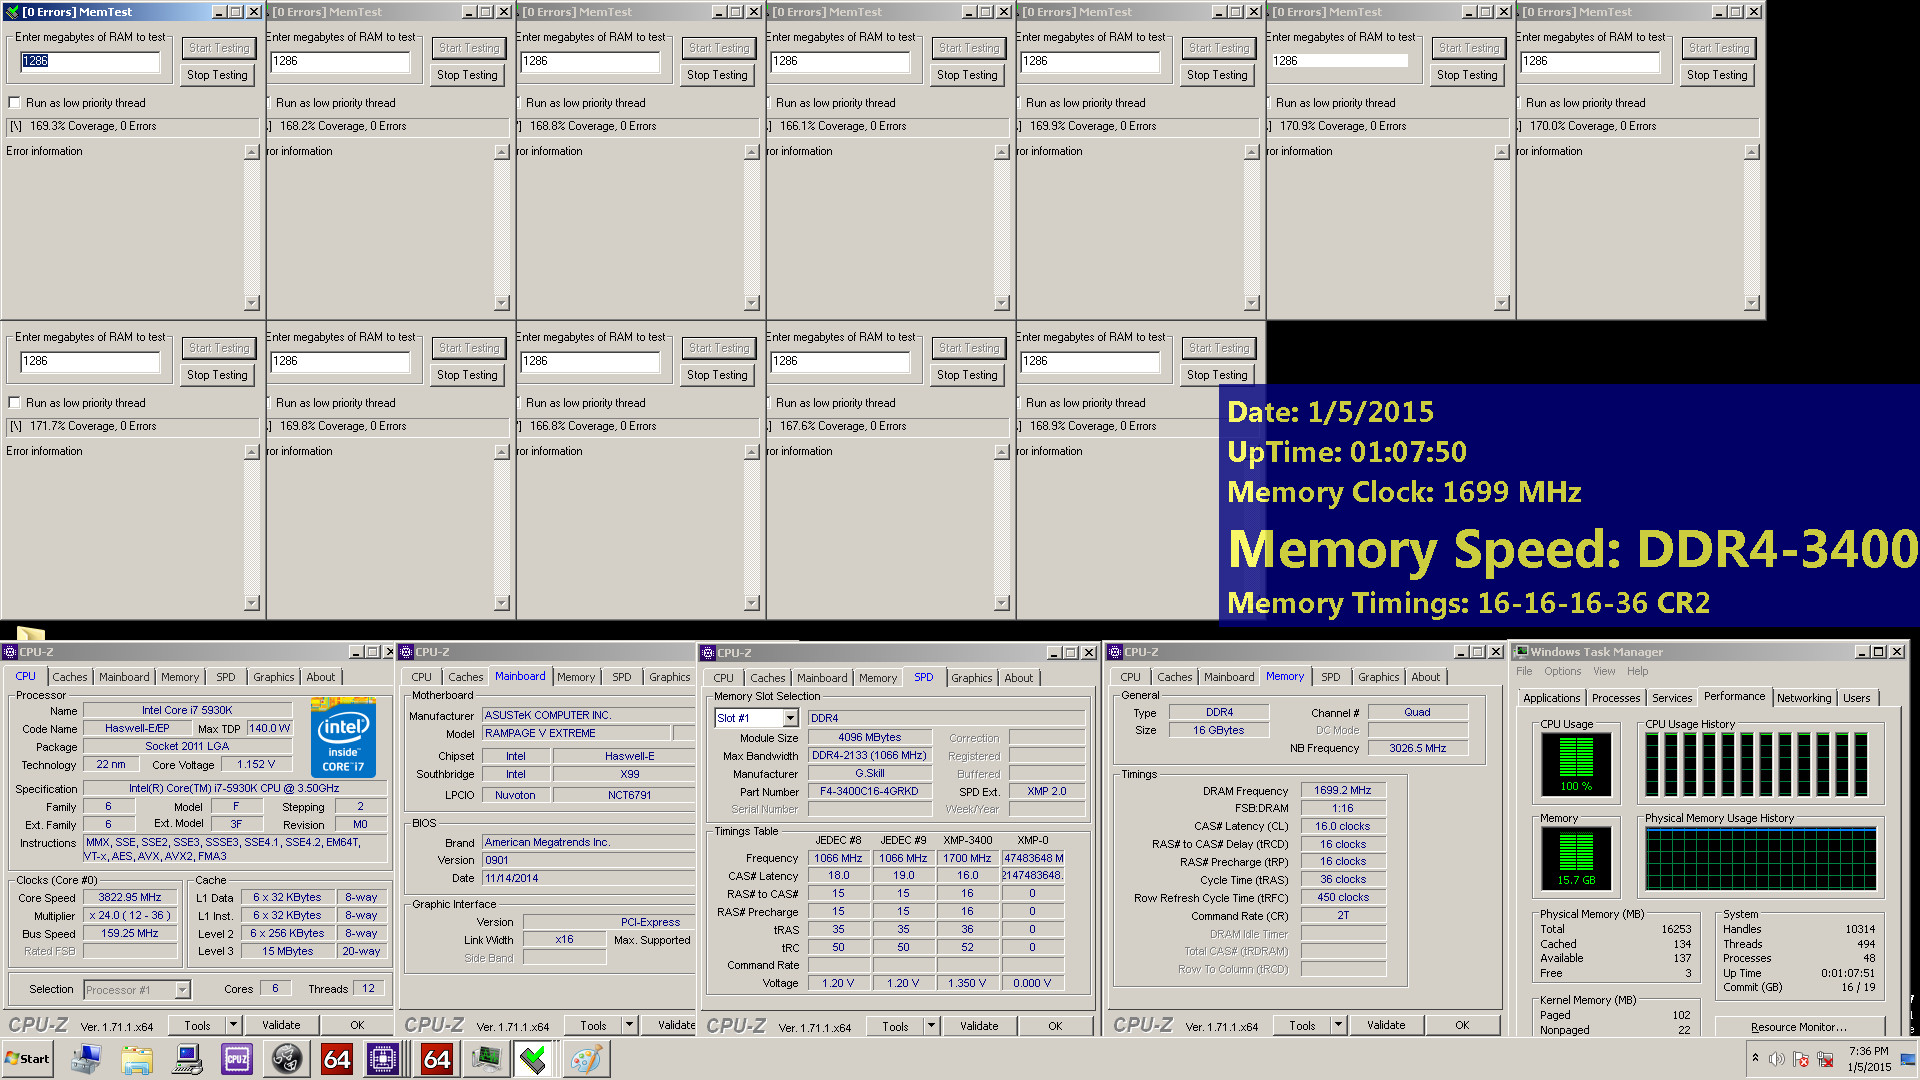The width and height of the screenshot is (1920, 1080).
Task: Click the Task Manager taskbar icon
Action: (x=486, y=1059)
